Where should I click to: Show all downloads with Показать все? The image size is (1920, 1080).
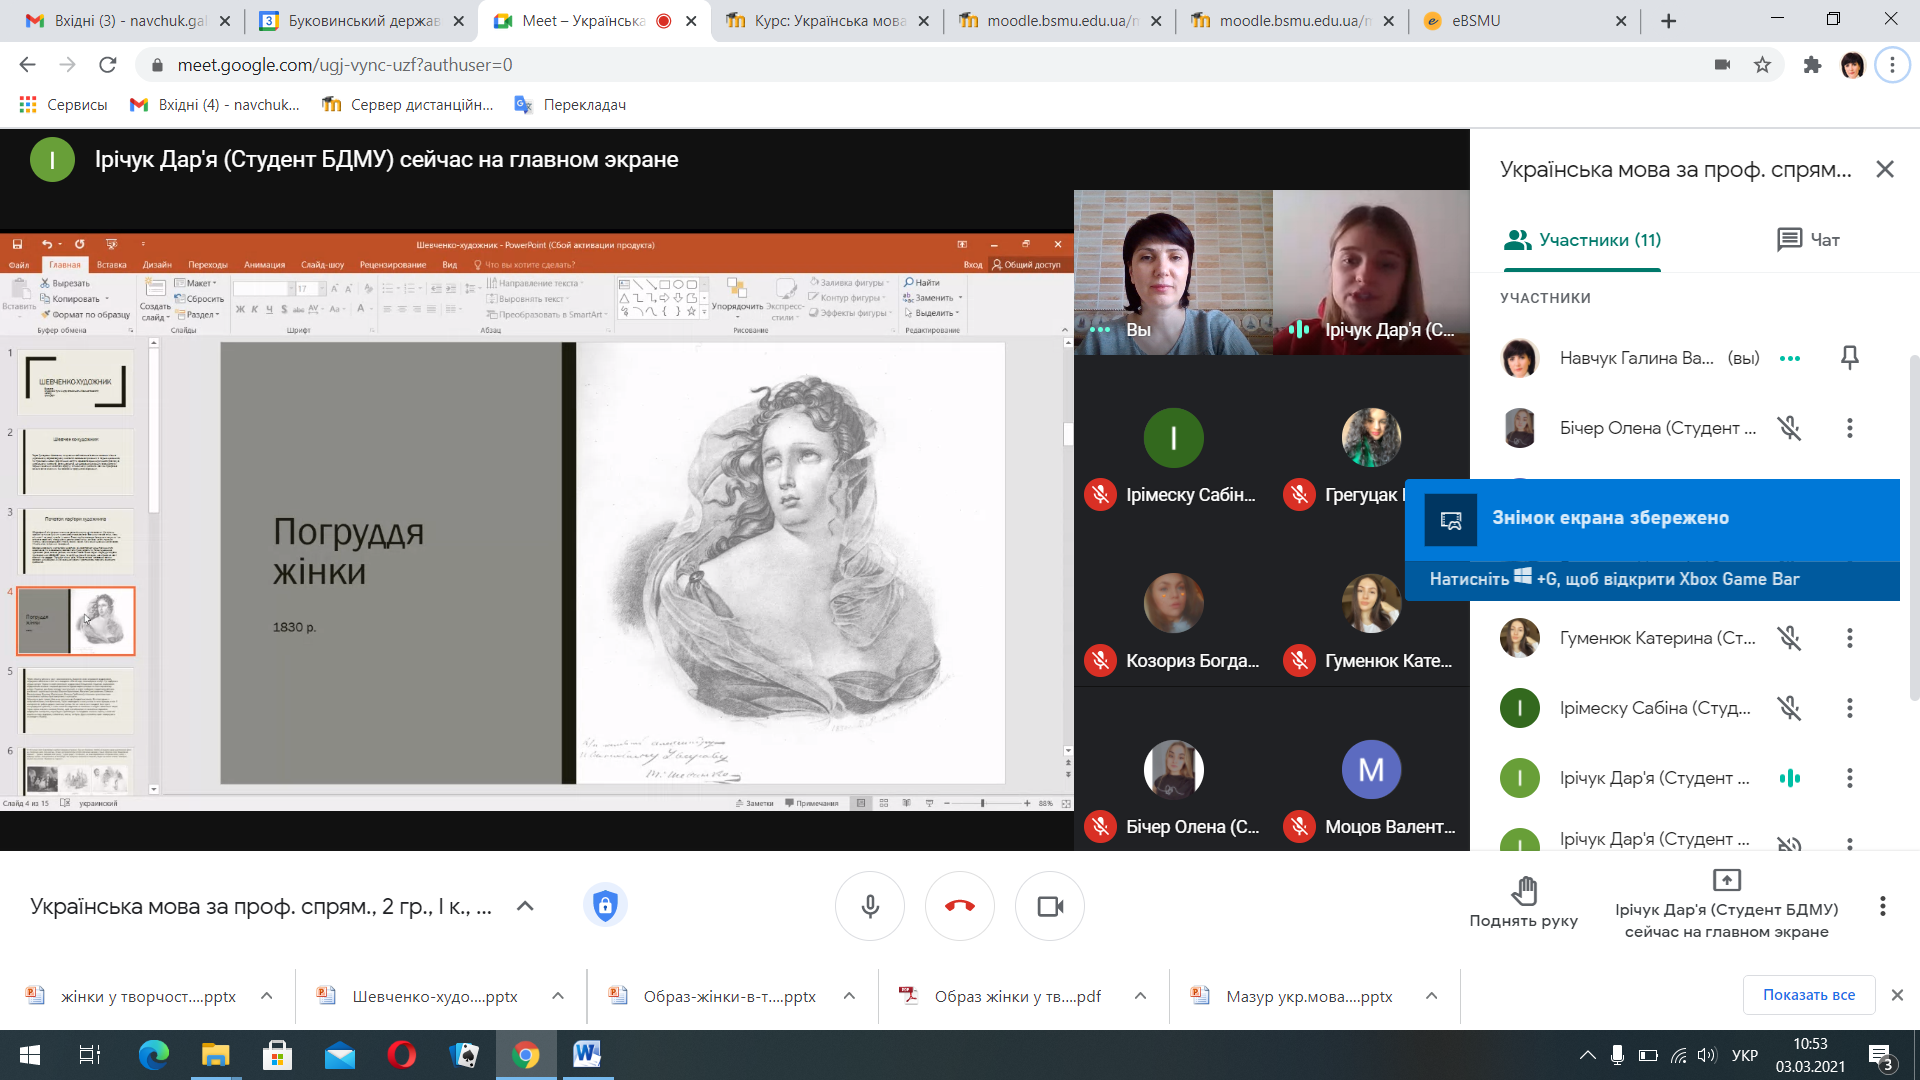tap(1809, 995)
